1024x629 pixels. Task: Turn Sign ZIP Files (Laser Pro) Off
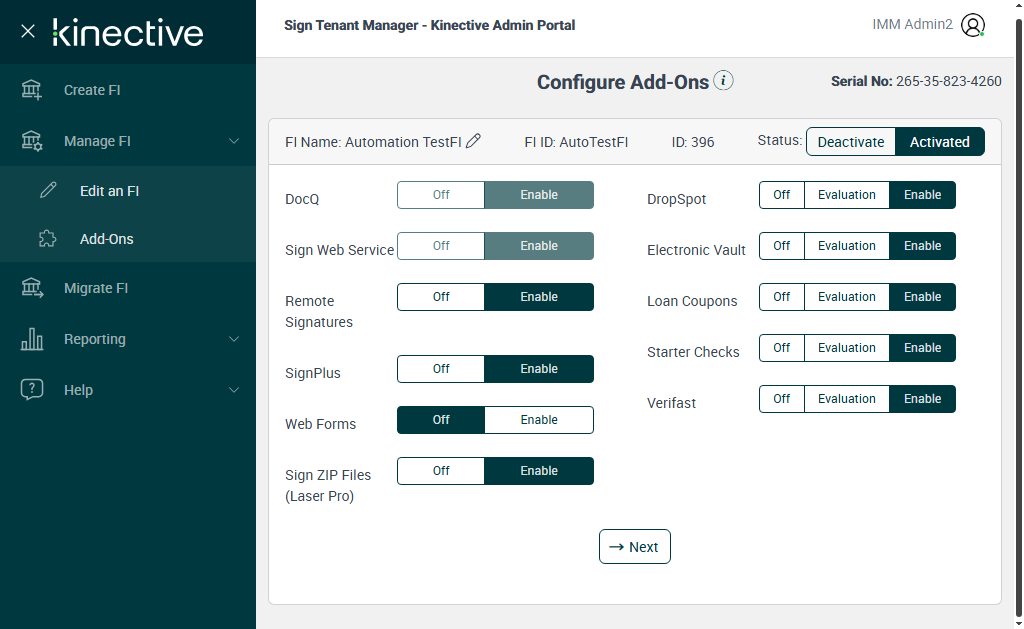(441, 470)
